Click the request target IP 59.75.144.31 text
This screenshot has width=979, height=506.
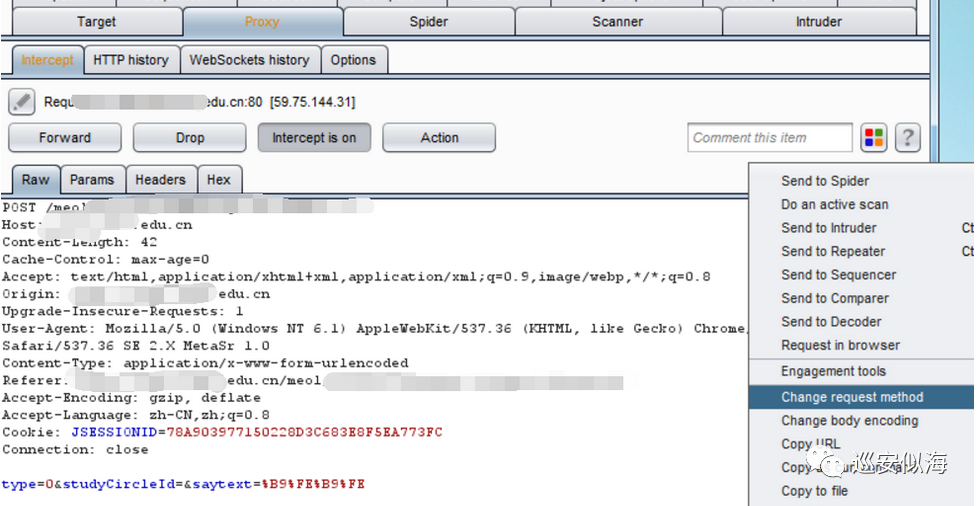[x=312, y=102]
